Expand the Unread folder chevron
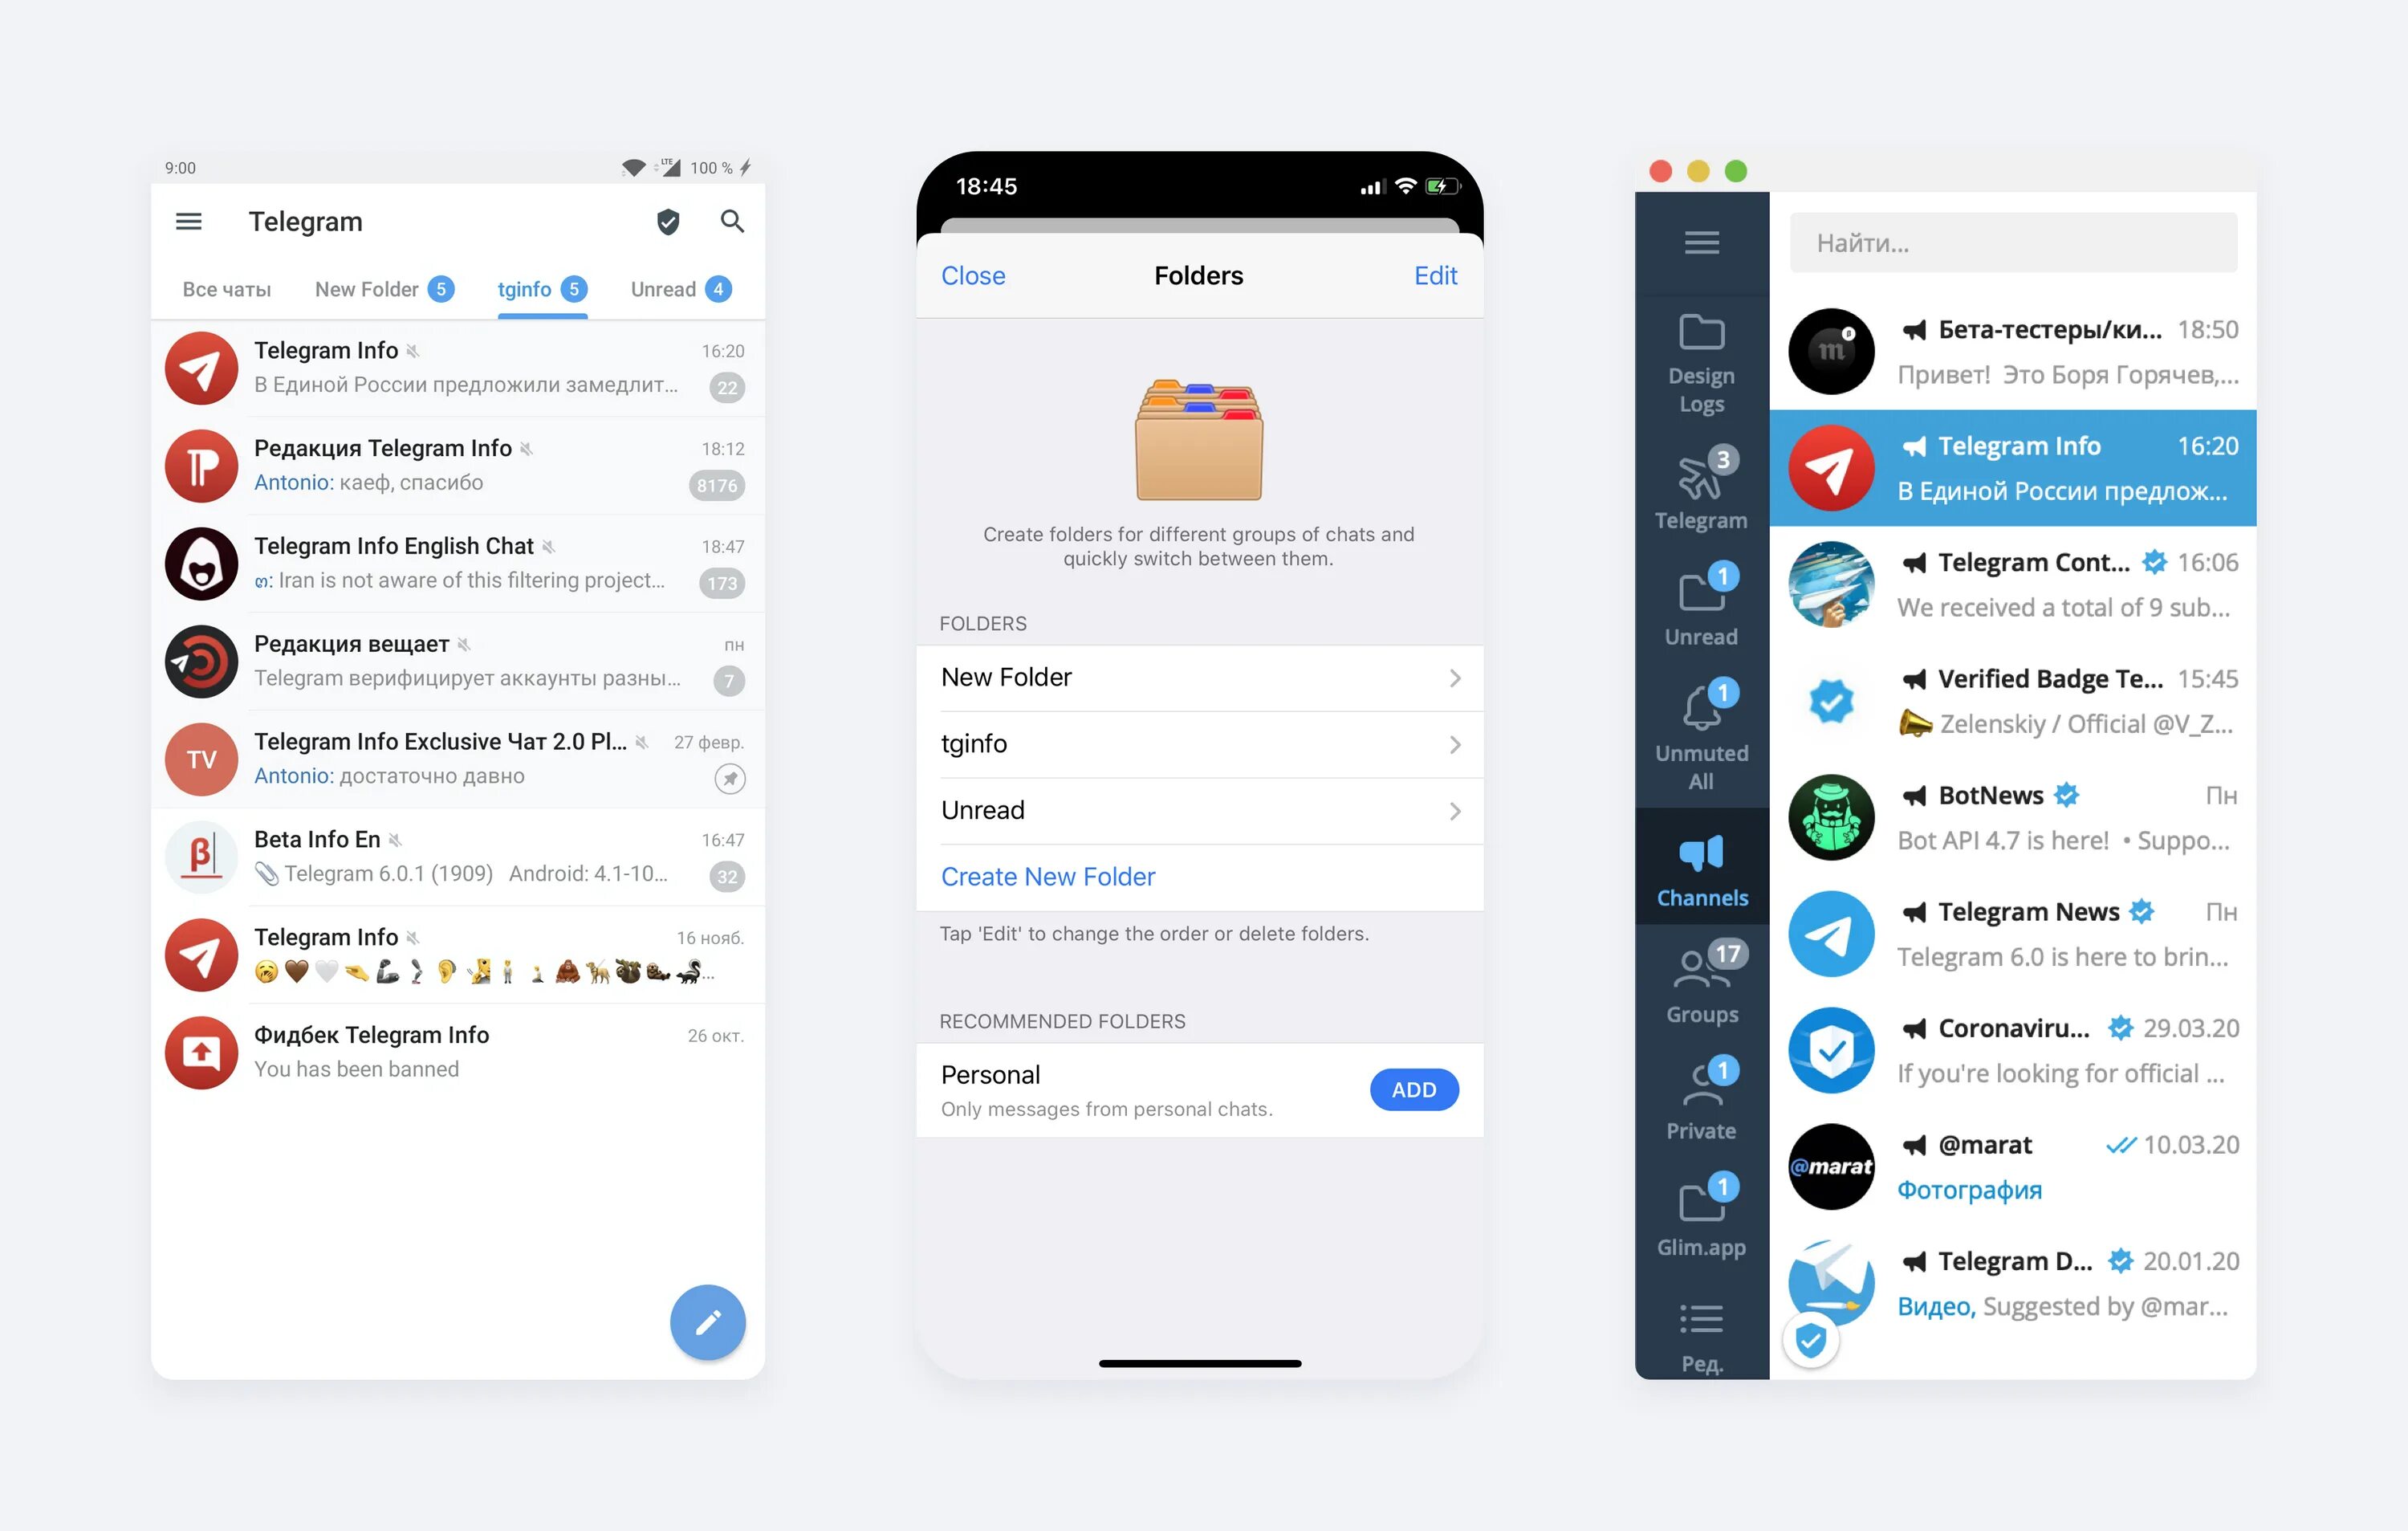 coord(1455,809)
